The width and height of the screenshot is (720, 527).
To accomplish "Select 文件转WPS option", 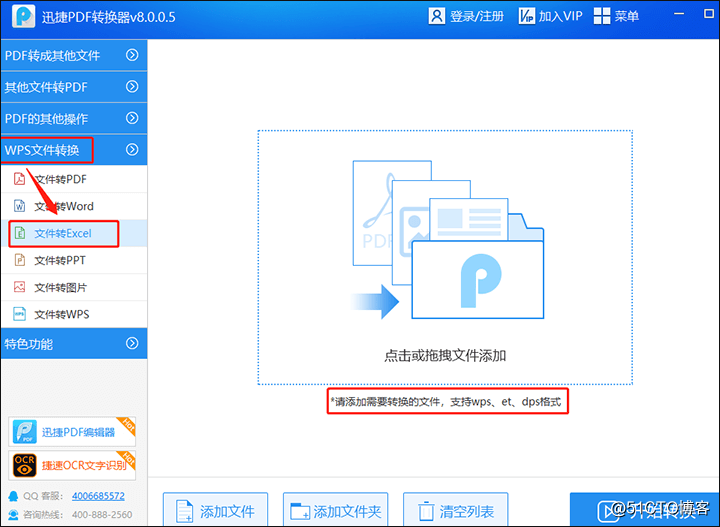I will [x=74, y=314].
